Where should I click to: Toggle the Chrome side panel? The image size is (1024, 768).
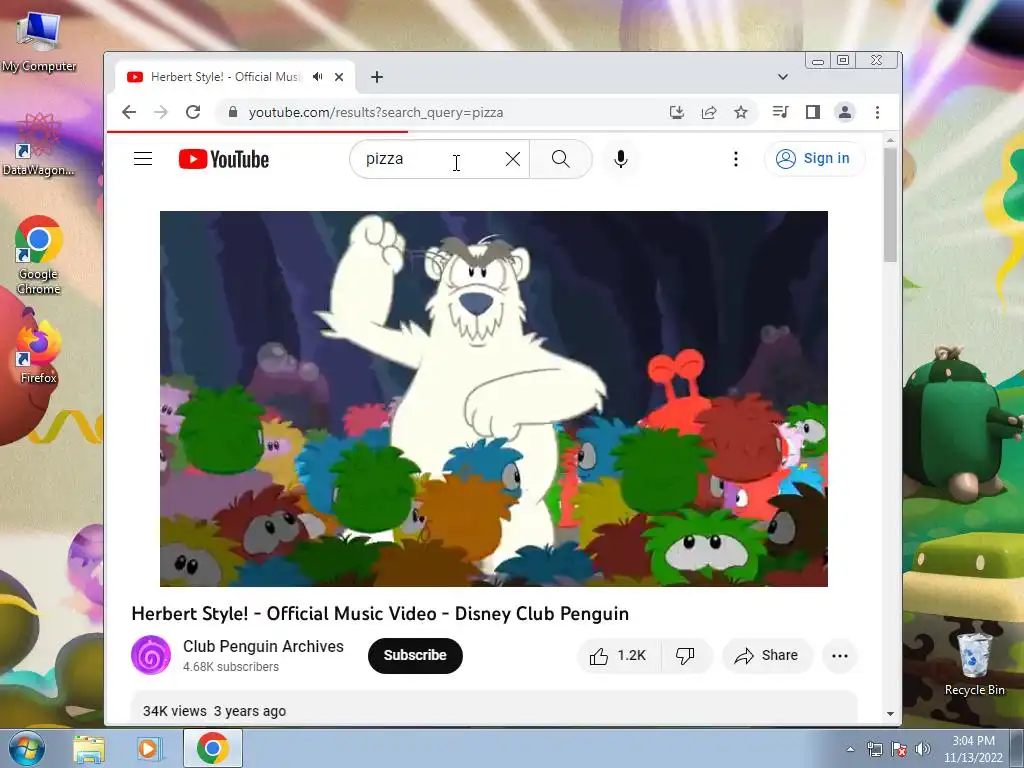point(812,112)
